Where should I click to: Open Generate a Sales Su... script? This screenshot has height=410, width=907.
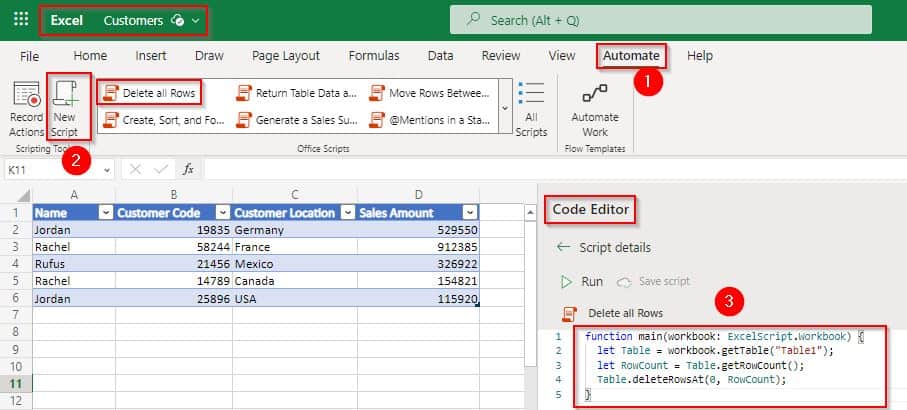[297, 120]
